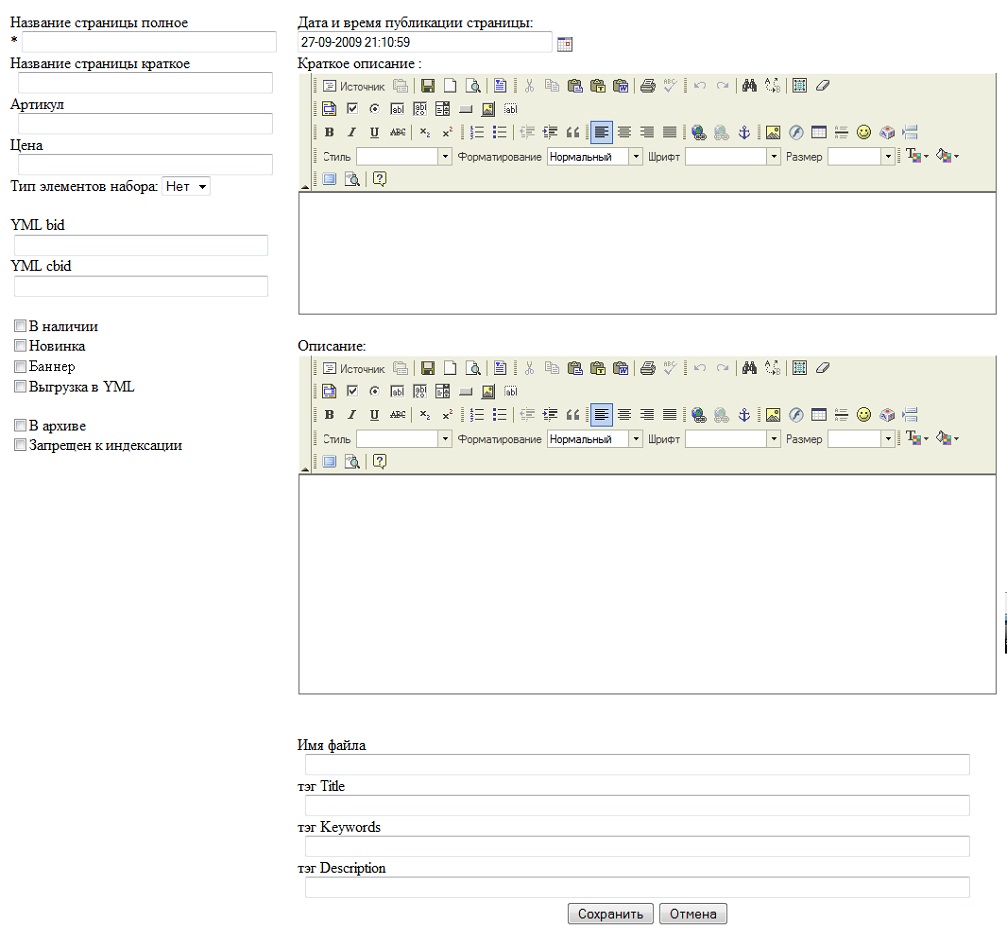Image resolution: width=1008 pixels, height=938 pixels.
Task: Insert numbered list in Краткое описание editor
Action: [477, 132]
